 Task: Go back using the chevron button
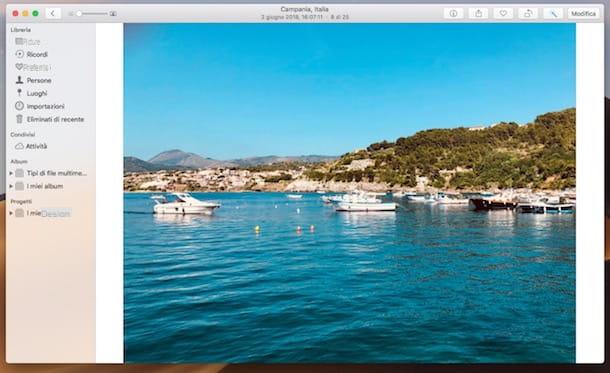(53, 14)
